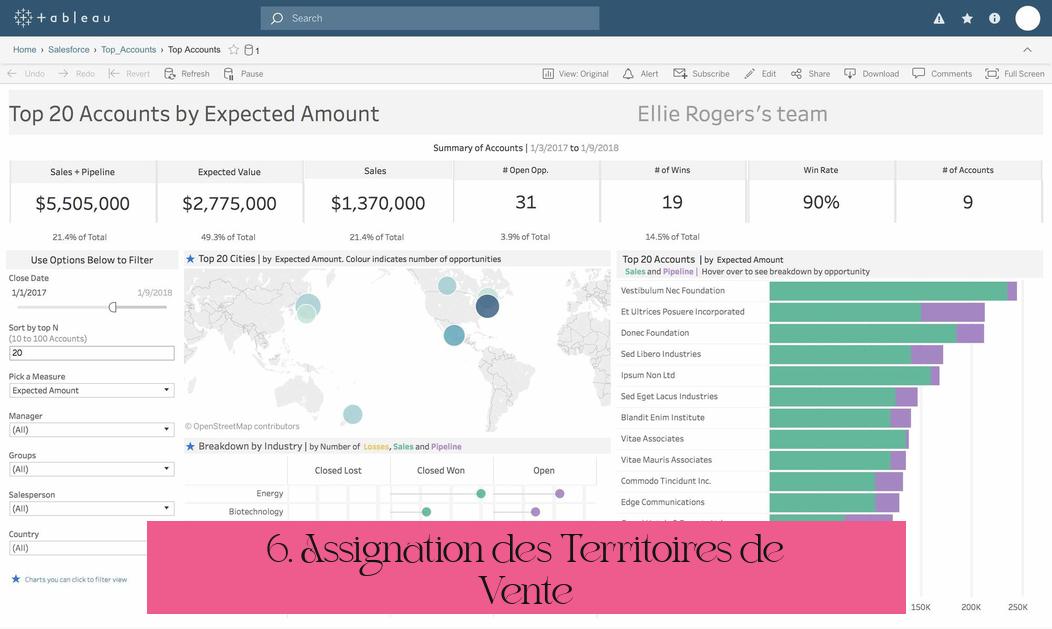Open the info help icon
Viewport: 1052px width, 629px height.
click(x=994, y=19)
